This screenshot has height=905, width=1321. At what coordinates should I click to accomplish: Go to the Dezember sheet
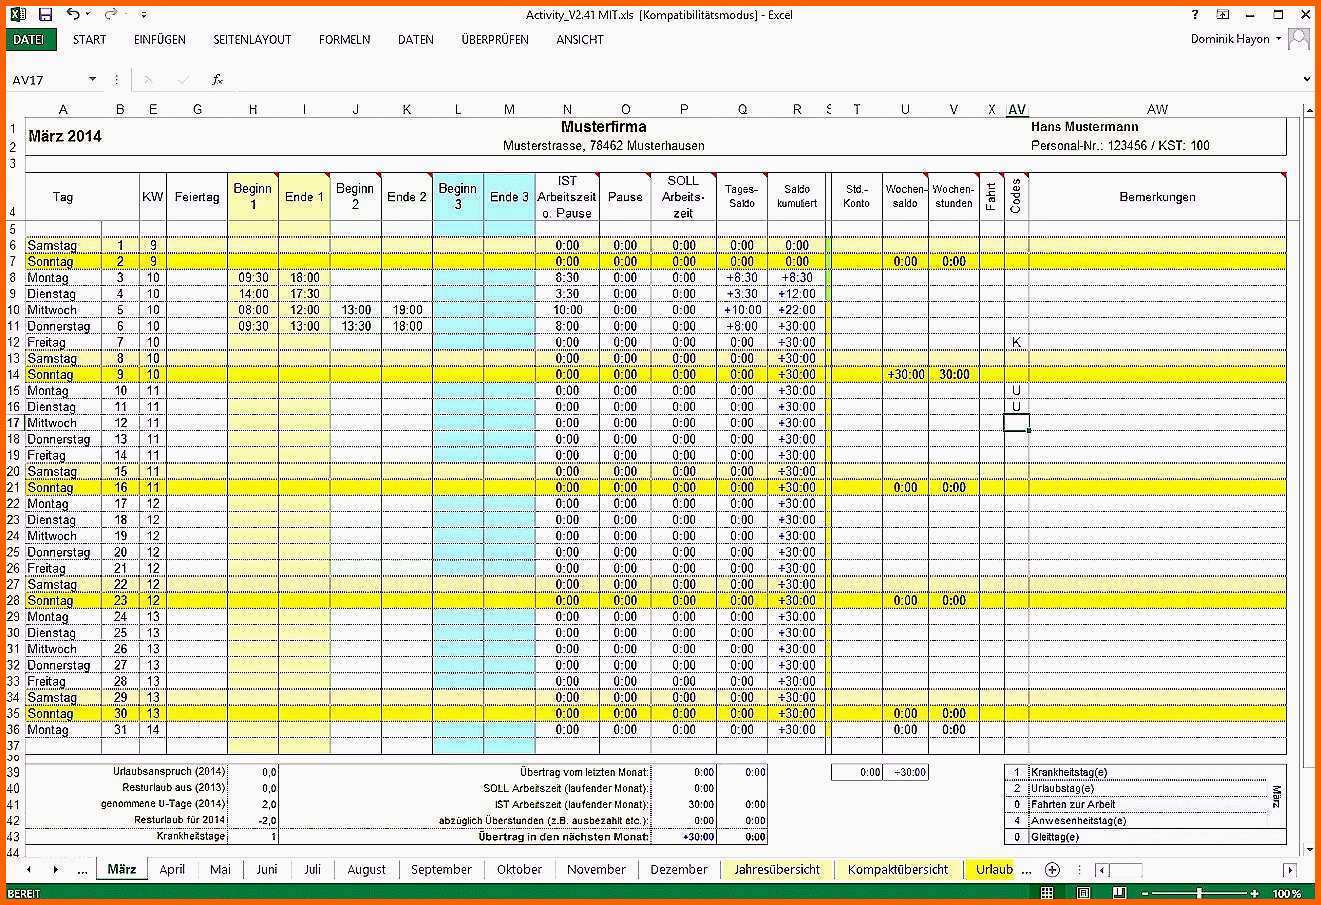coord(679,870)
